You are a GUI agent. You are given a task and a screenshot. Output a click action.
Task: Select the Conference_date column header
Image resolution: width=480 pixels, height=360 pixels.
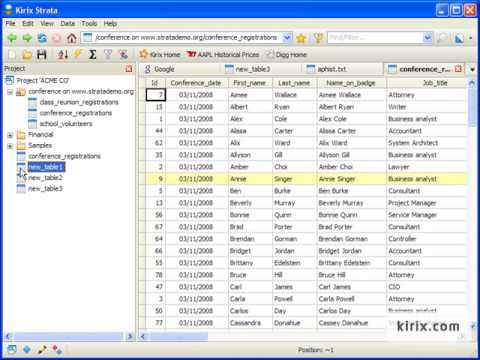pyautogui.click(x=196, y=83)
